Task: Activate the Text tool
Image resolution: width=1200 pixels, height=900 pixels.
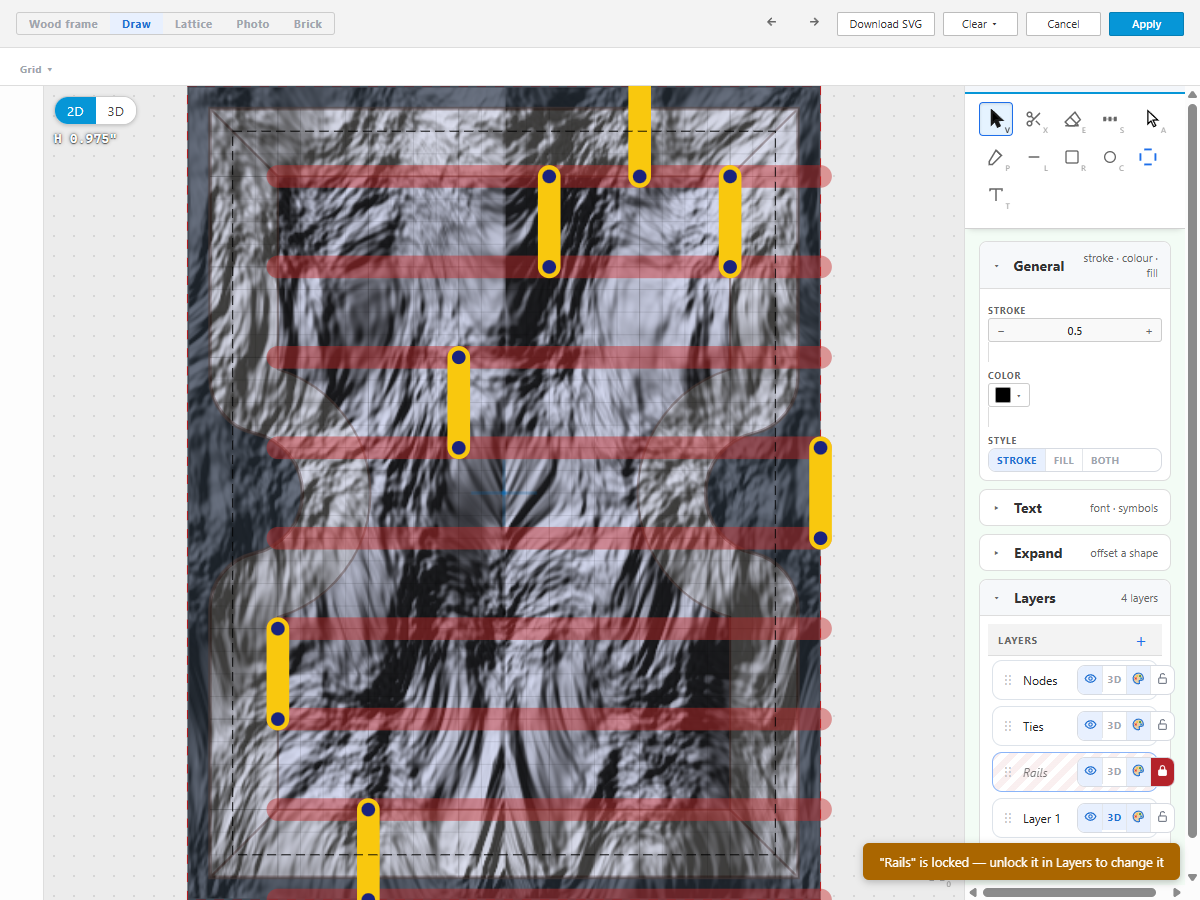Action: tap(996, 196)
